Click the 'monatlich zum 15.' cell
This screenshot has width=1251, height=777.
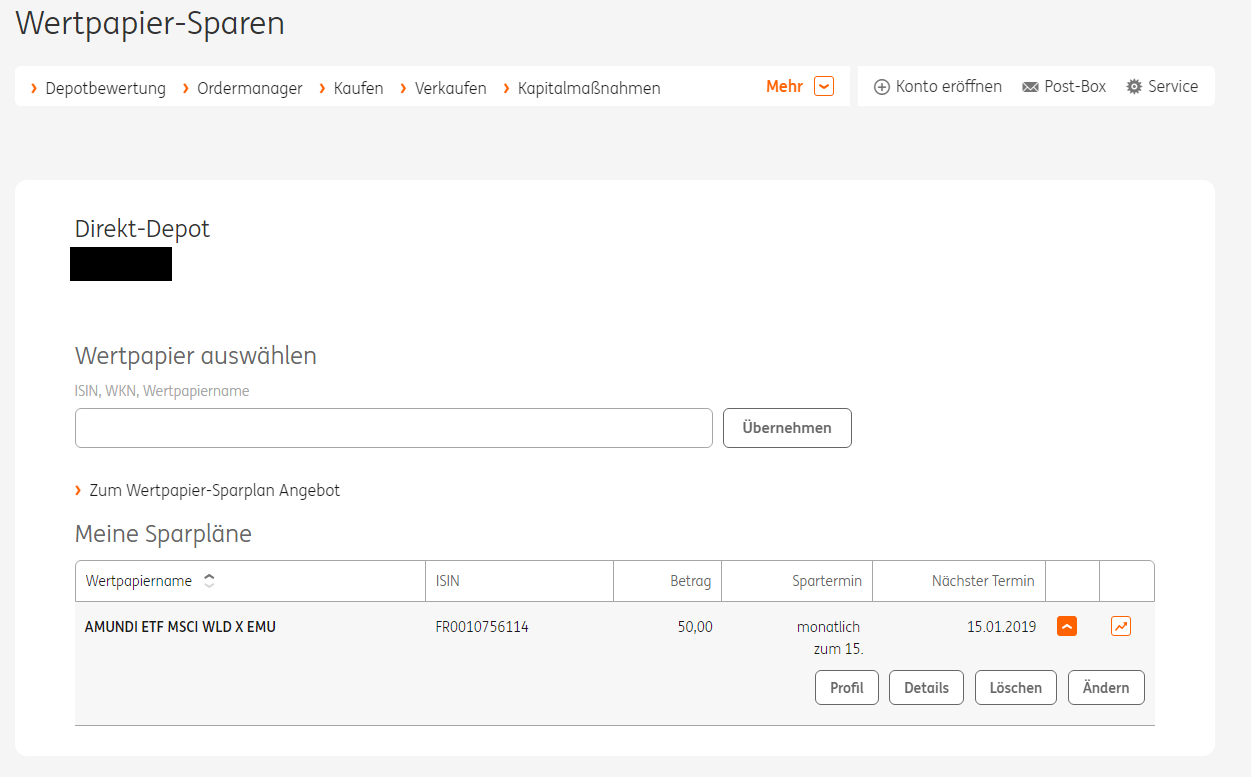point(830,638)
